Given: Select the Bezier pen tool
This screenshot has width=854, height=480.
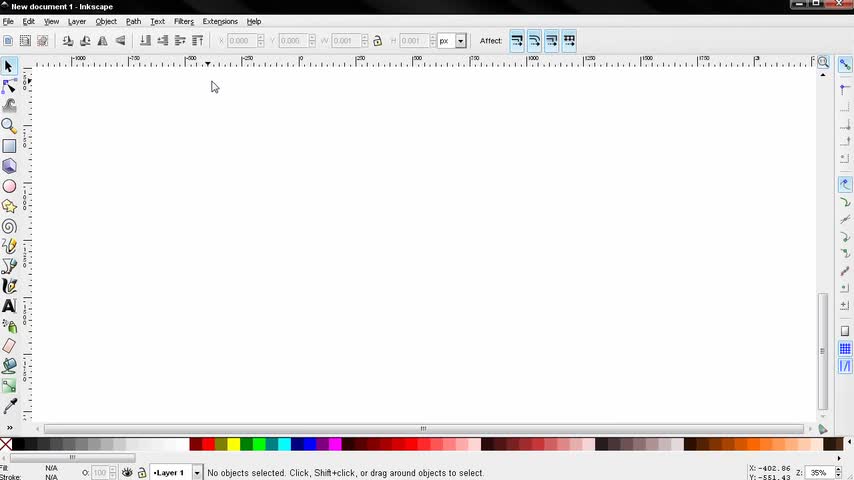Looking at the screenshot, I should coord(9,266).
